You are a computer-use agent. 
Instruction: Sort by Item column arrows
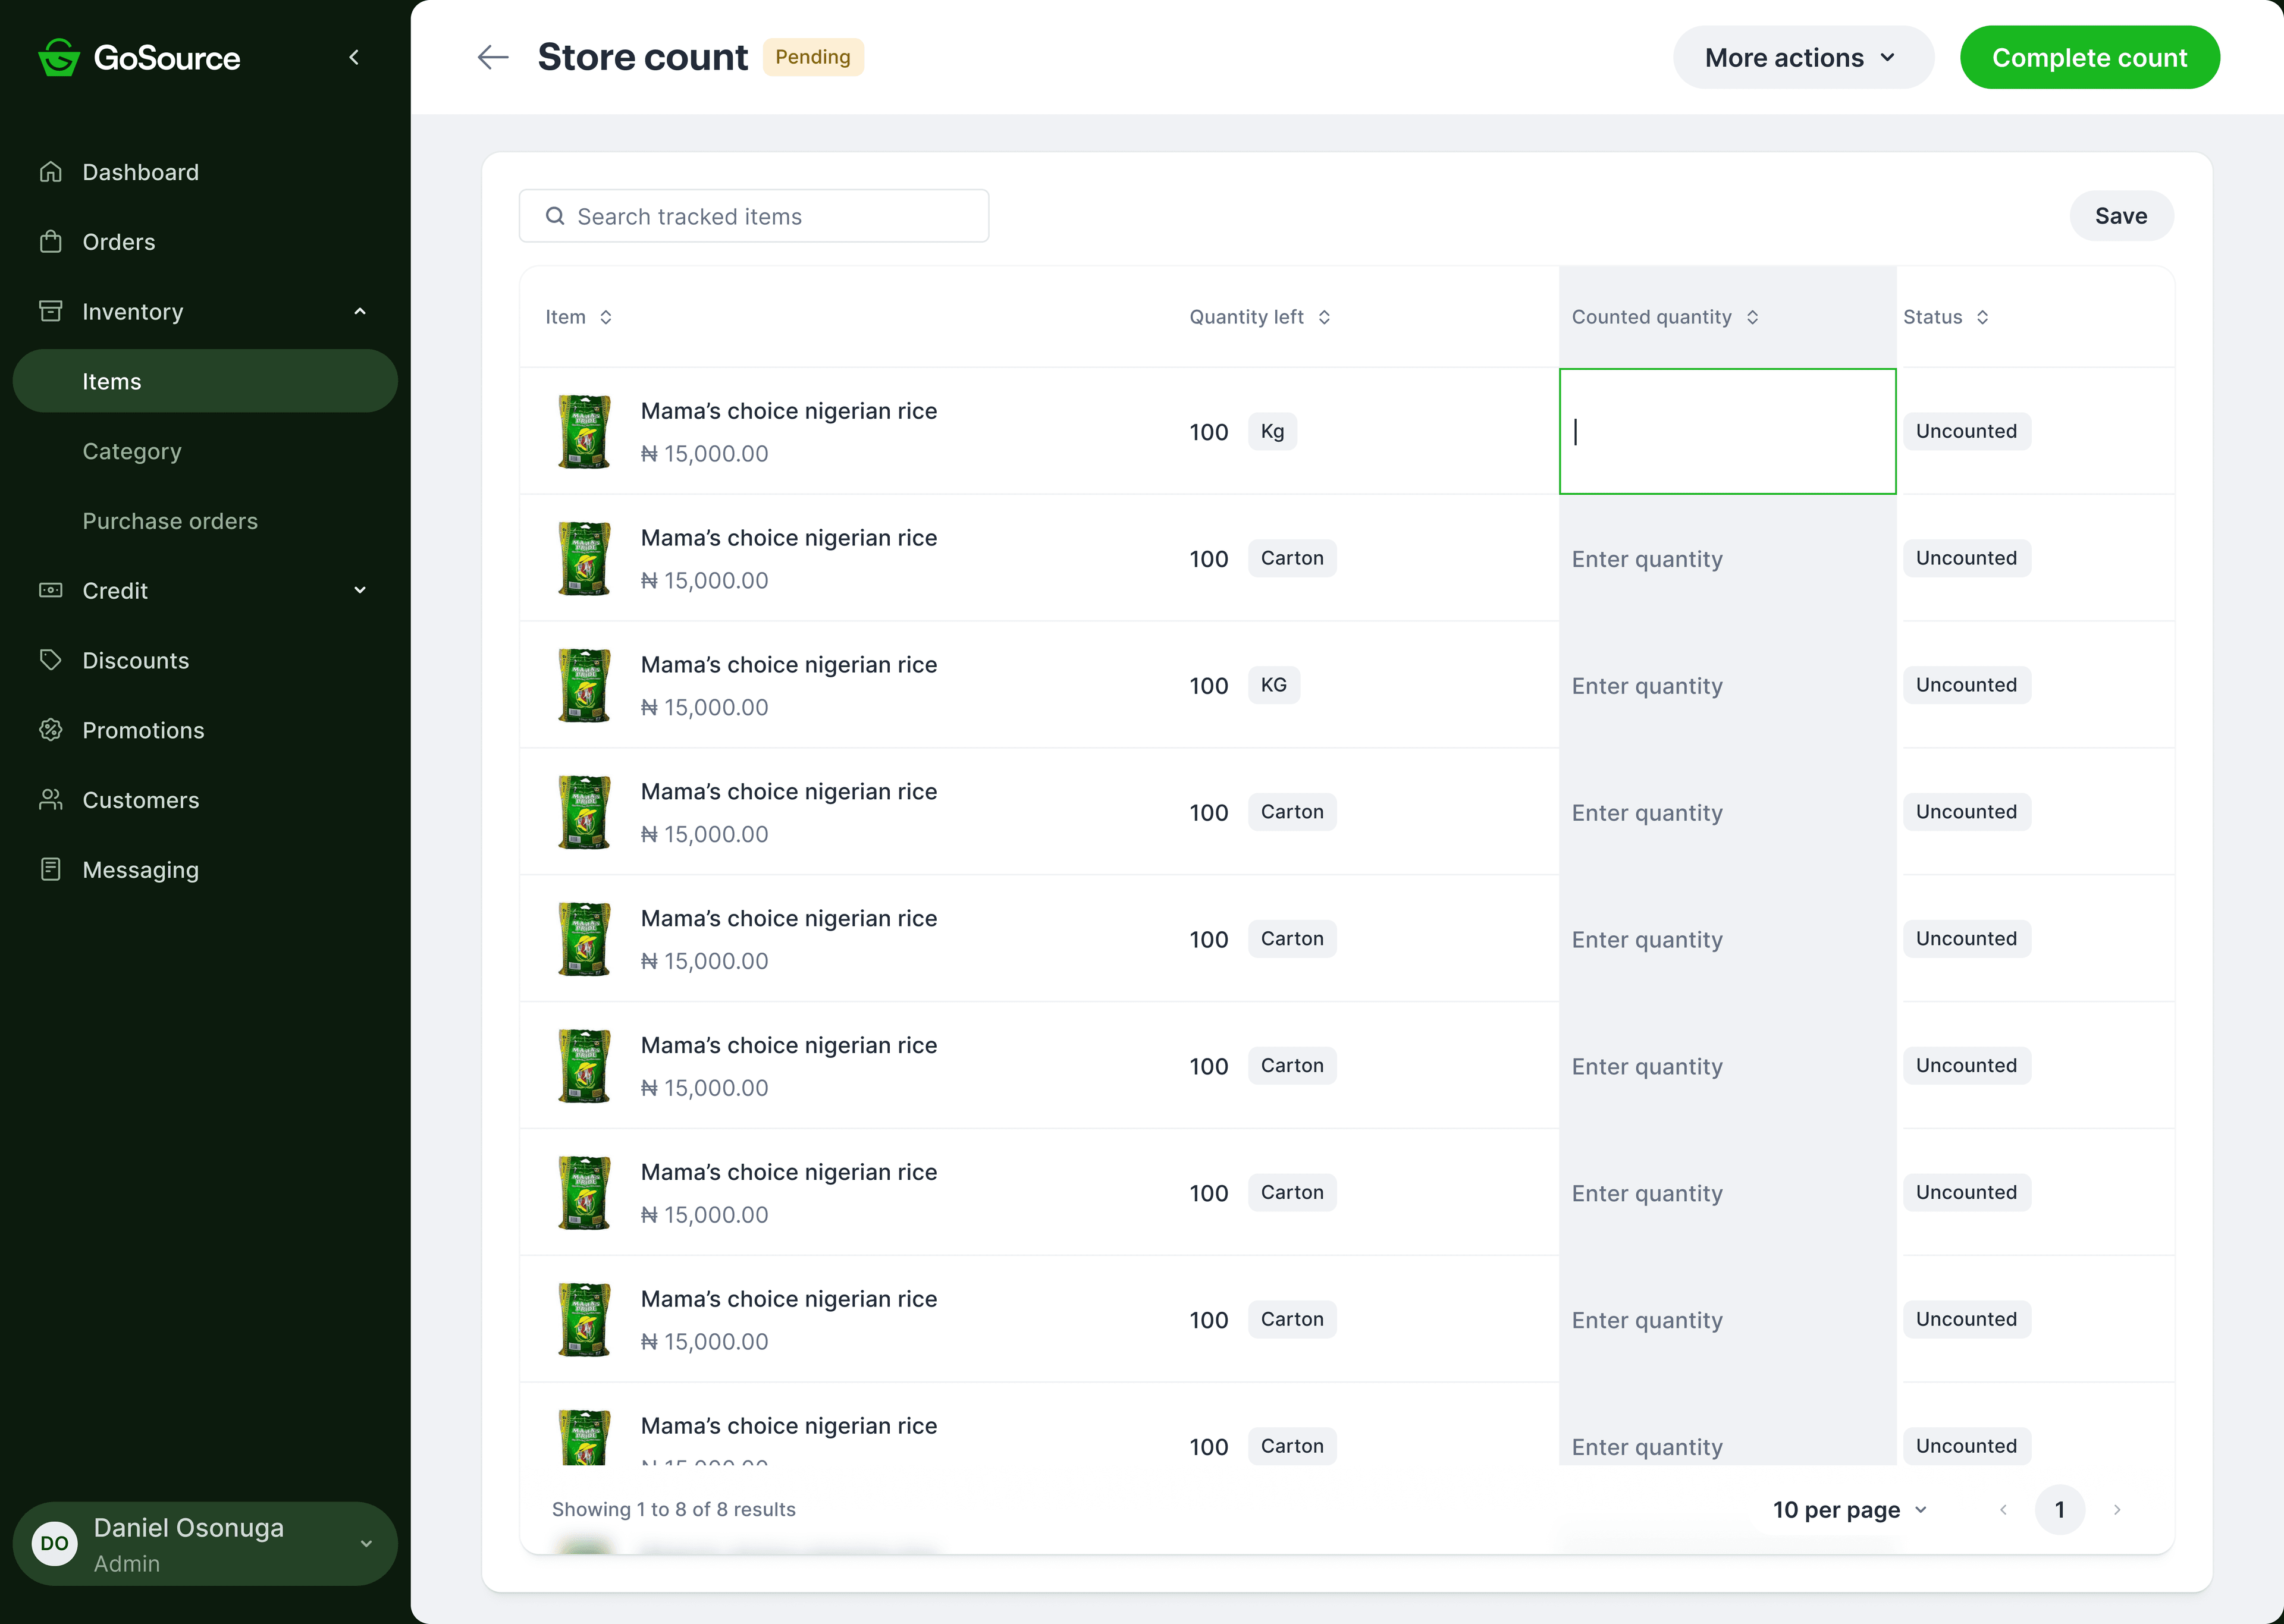point(606,317)
